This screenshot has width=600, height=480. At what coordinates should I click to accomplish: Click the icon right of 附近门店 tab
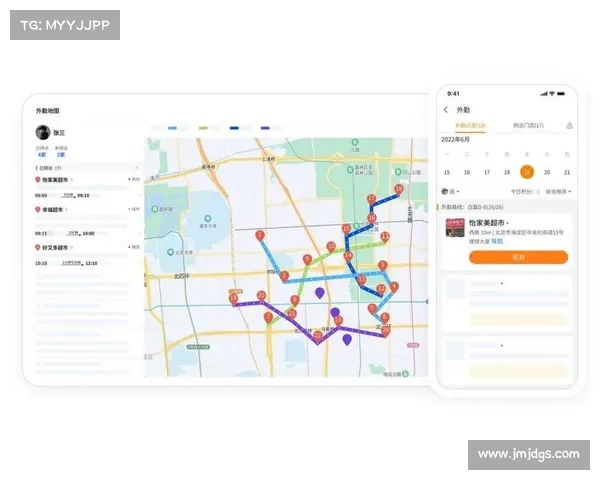pos(569,126)
